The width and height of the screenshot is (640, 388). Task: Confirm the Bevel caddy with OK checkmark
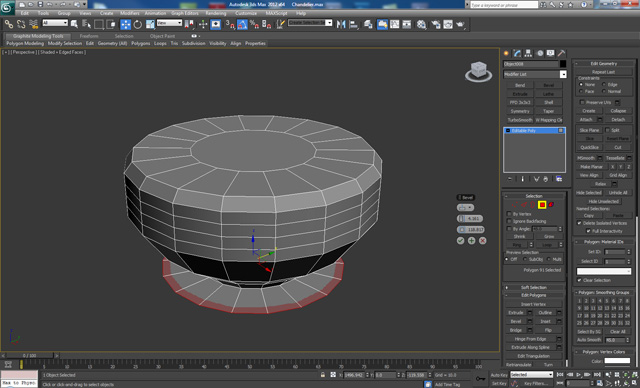460,241
